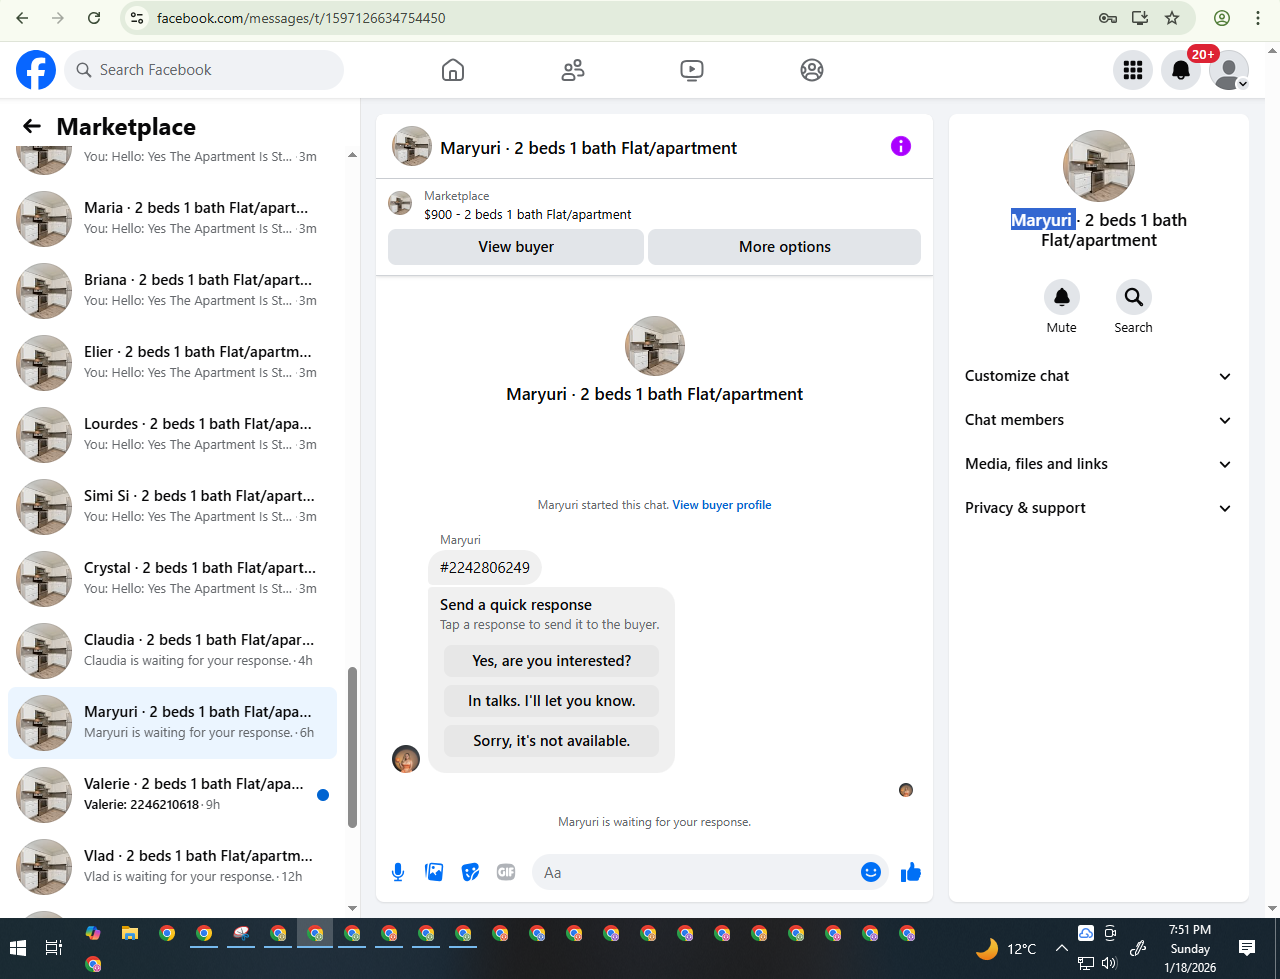Open Claudia conversation
This screenshot has width=1280, height=979.
tap(172, 650)
